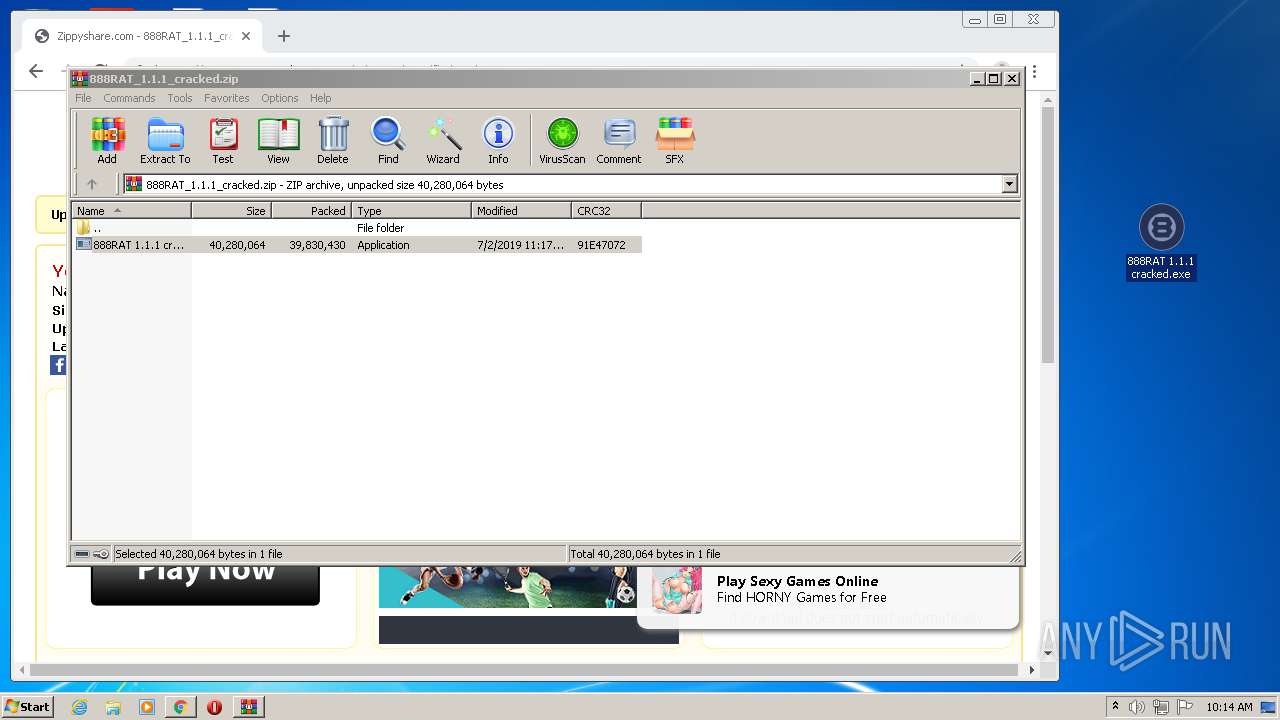Open the View file icon
The image size is (1280, 720).
coord(278,140)
